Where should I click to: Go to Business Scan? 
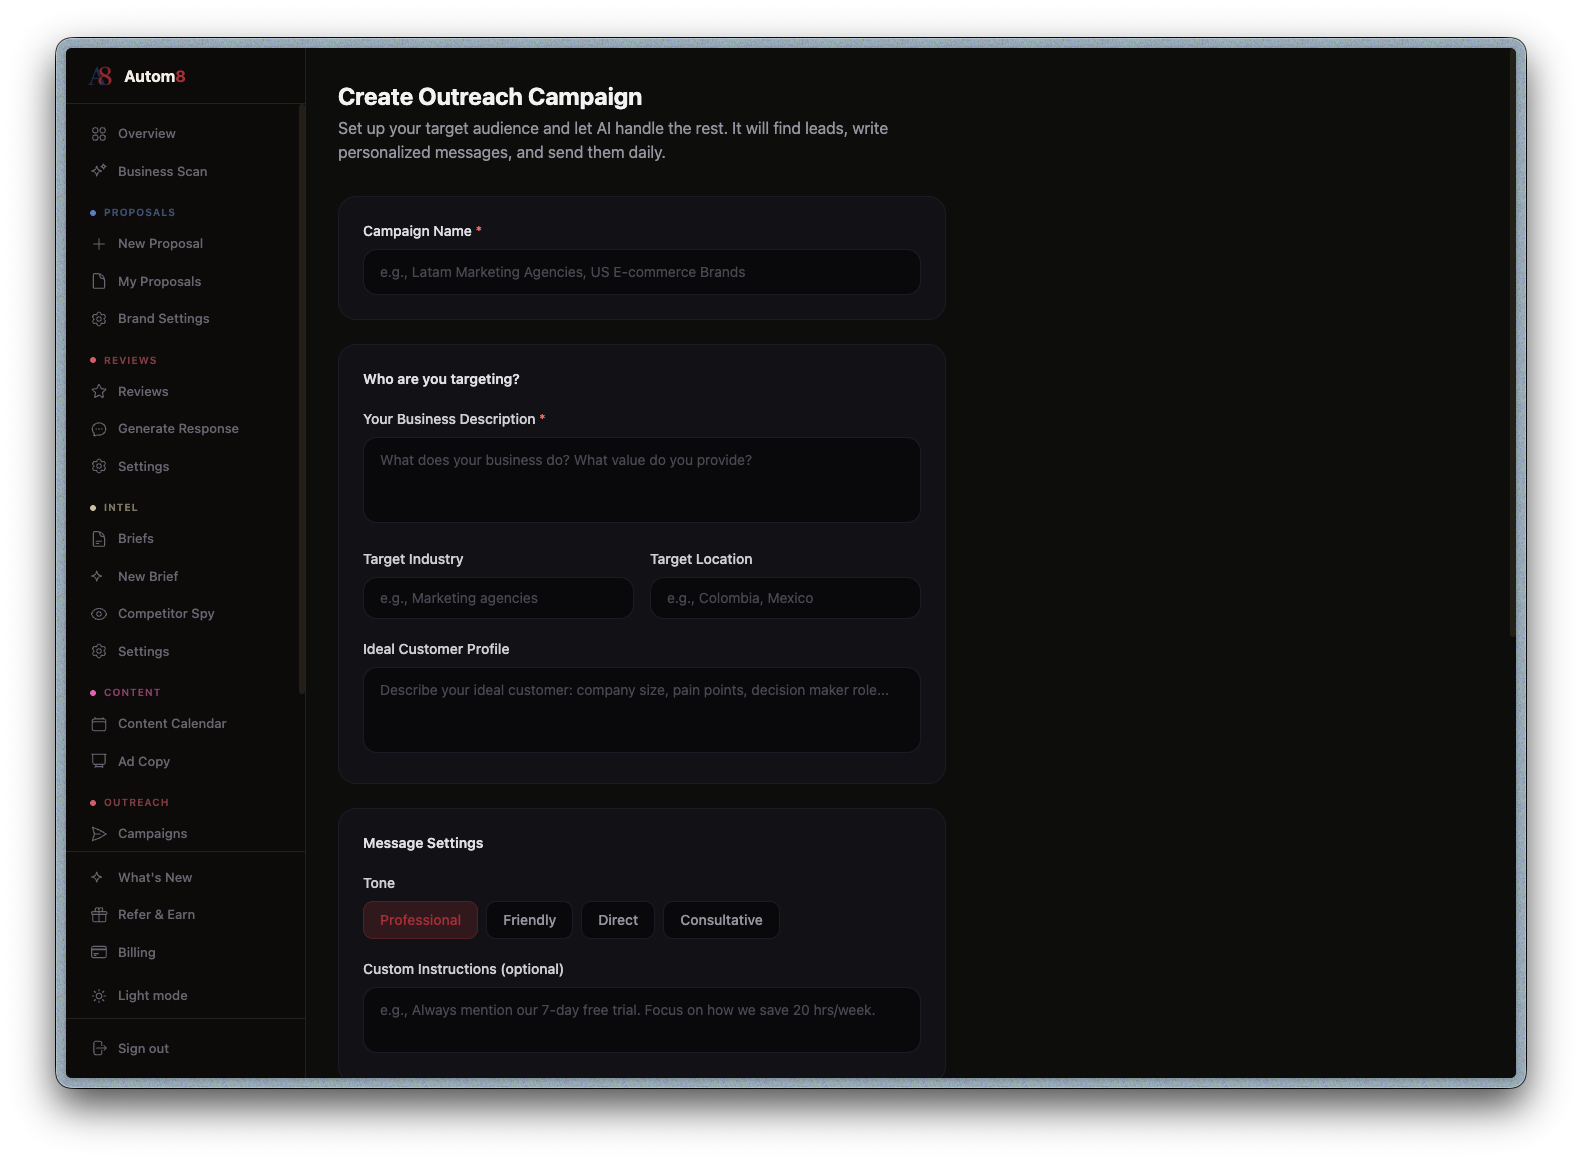162,171
